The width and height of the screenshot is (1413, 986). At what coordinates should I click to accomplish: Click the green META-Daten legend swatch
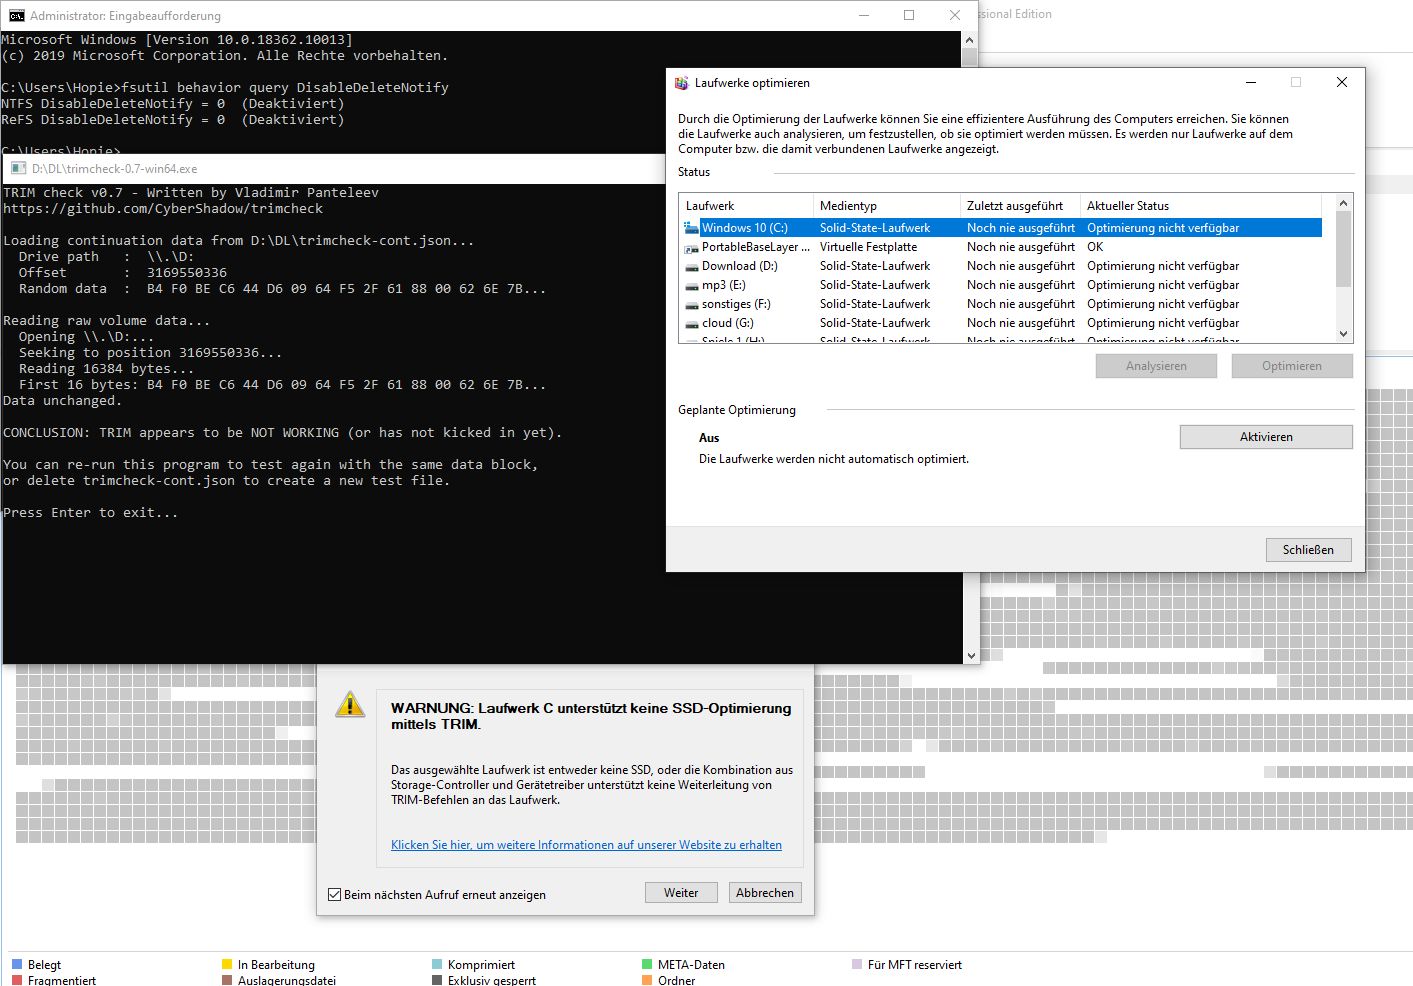coord(647,965)
